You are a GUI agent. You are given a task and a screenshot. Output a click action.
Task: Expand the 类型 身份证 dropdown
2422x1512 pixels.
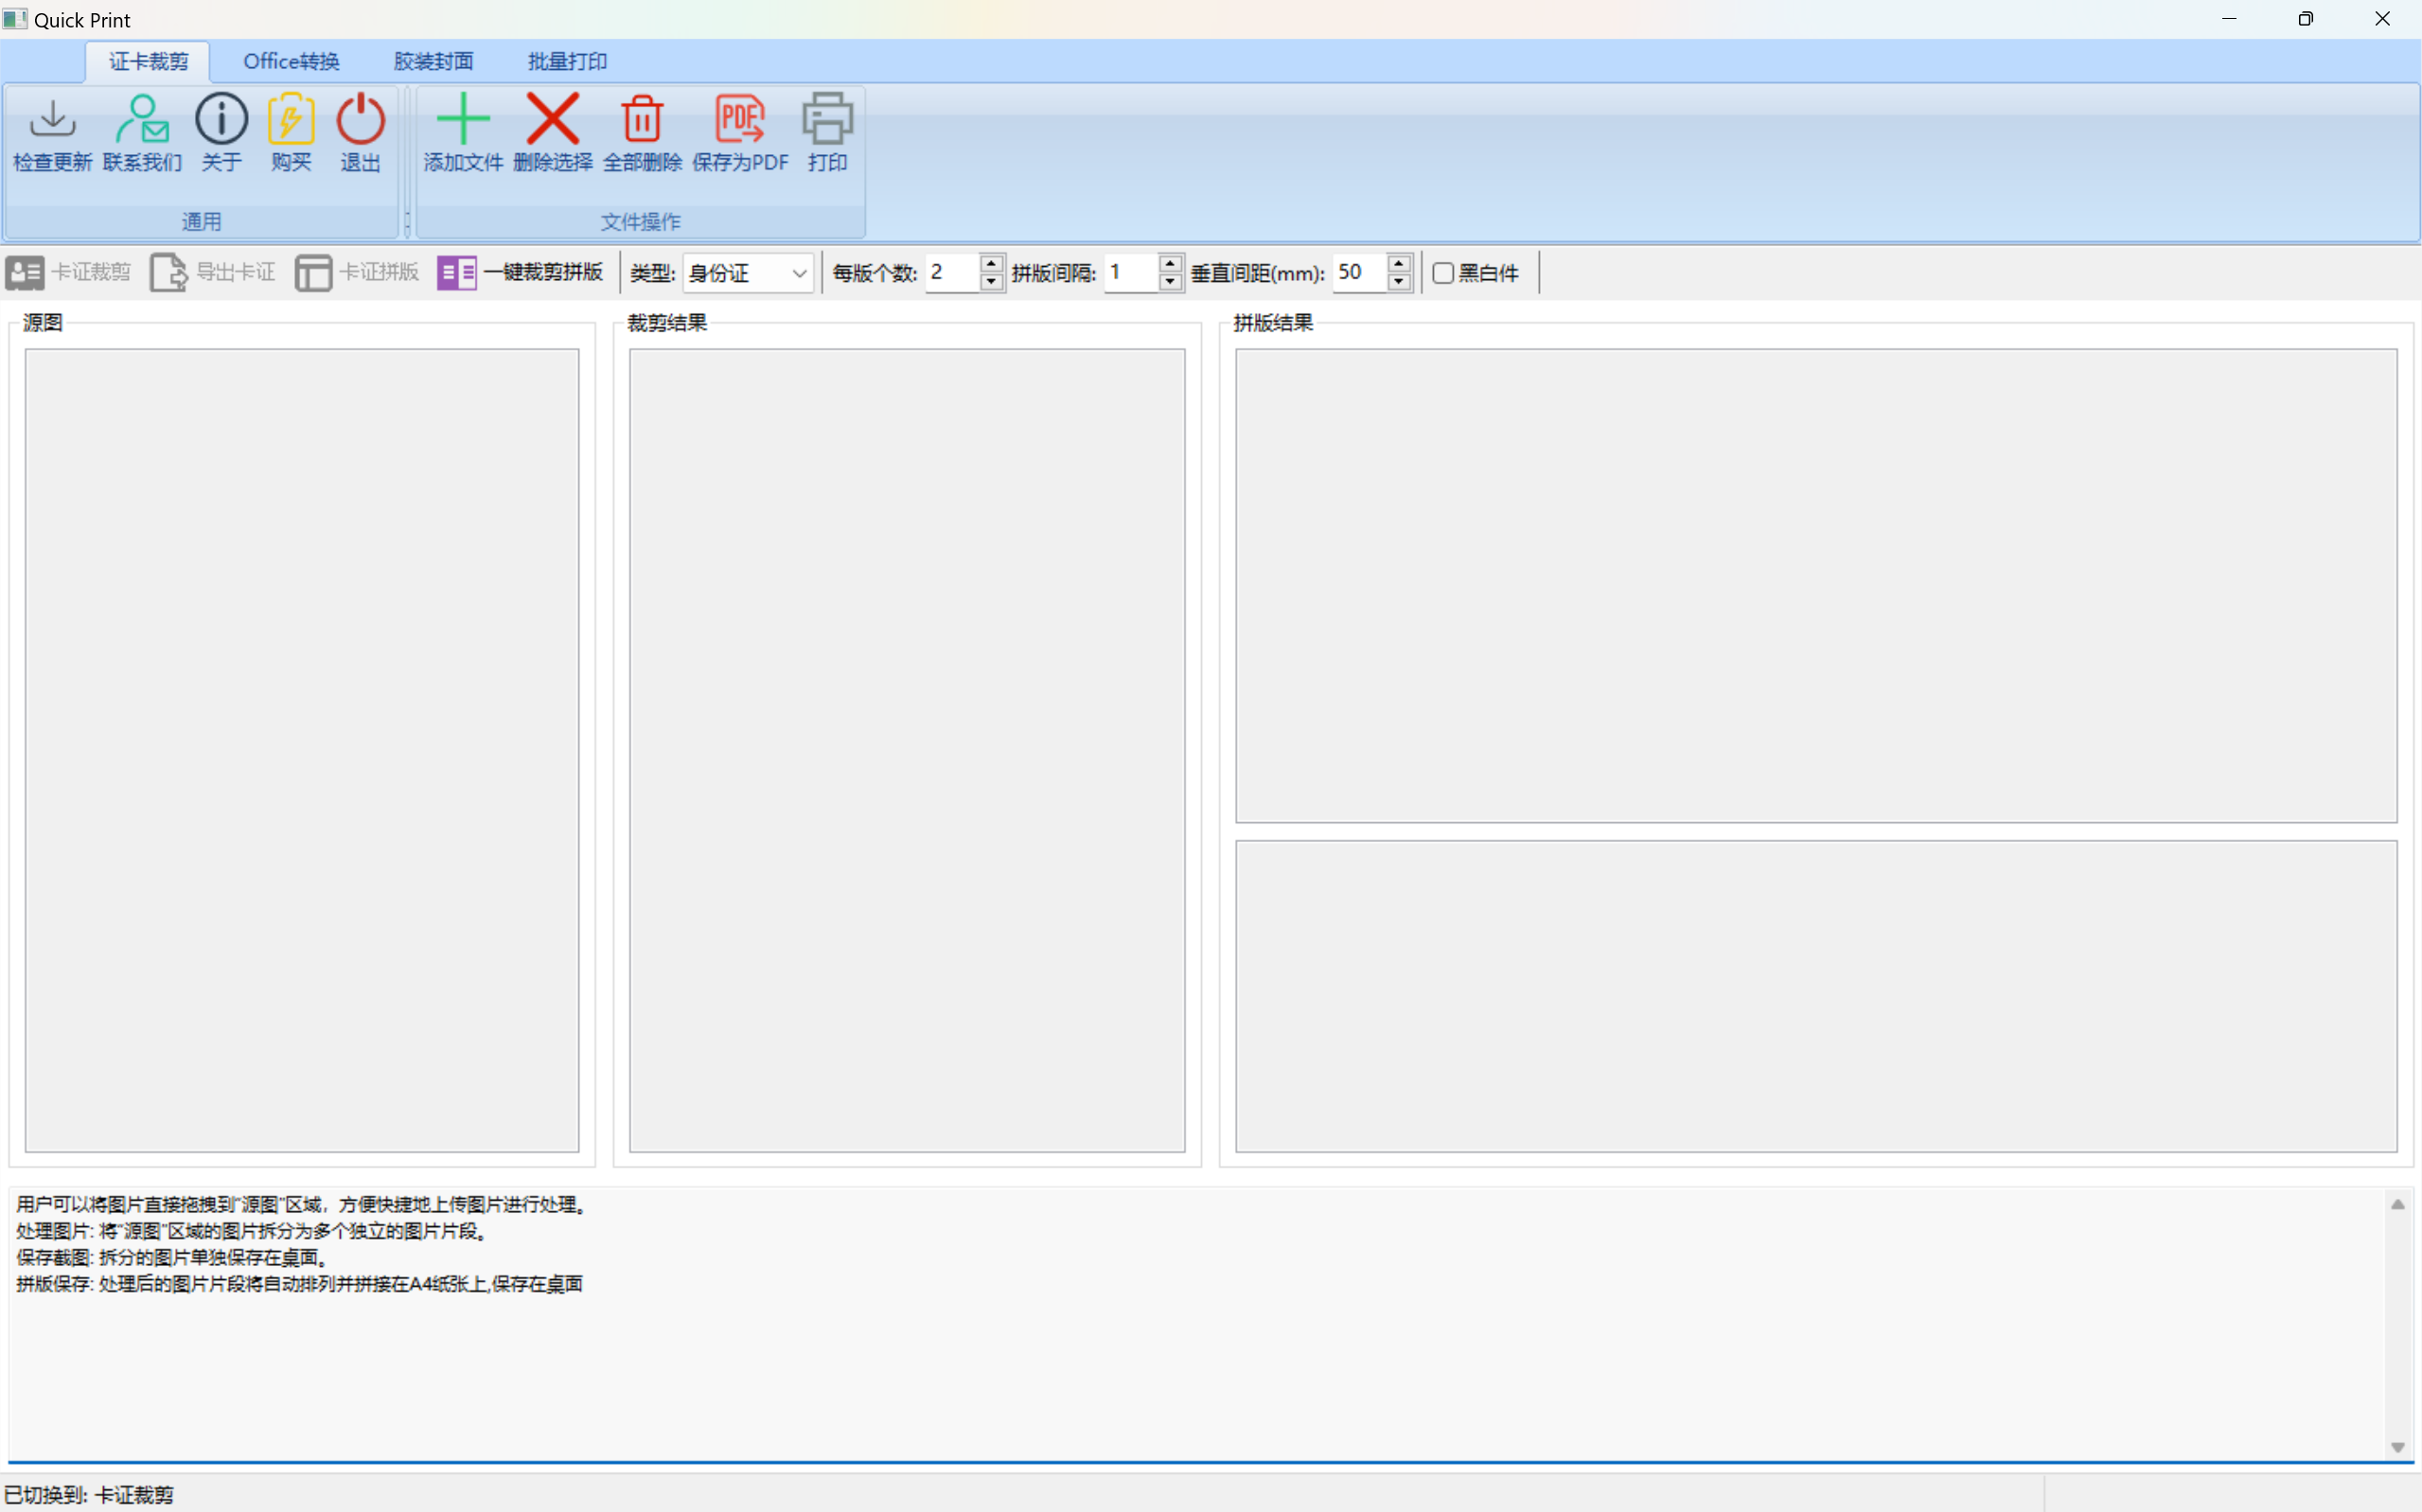(x=798, y=273)
